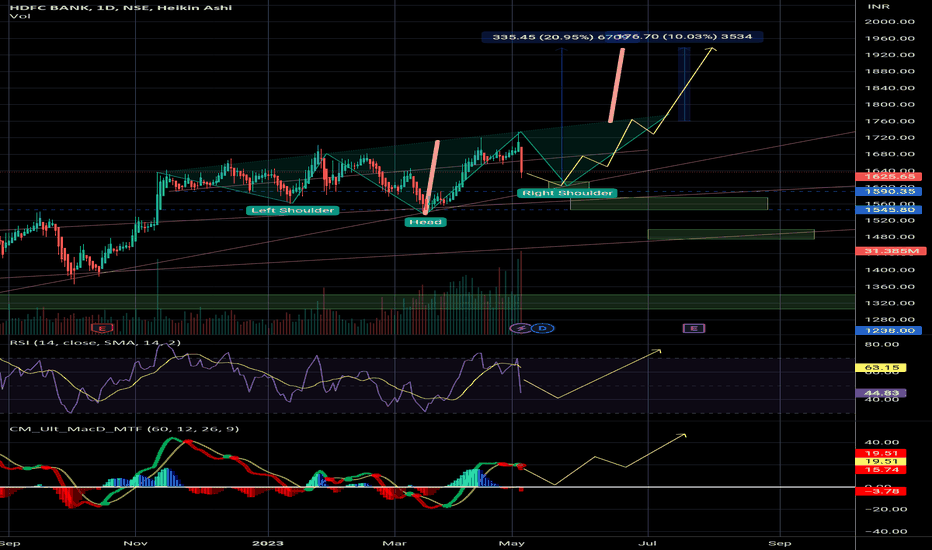
Task: Open the CM_Ult_MacD_MTF indicator legend
Action: coord(124,429)
